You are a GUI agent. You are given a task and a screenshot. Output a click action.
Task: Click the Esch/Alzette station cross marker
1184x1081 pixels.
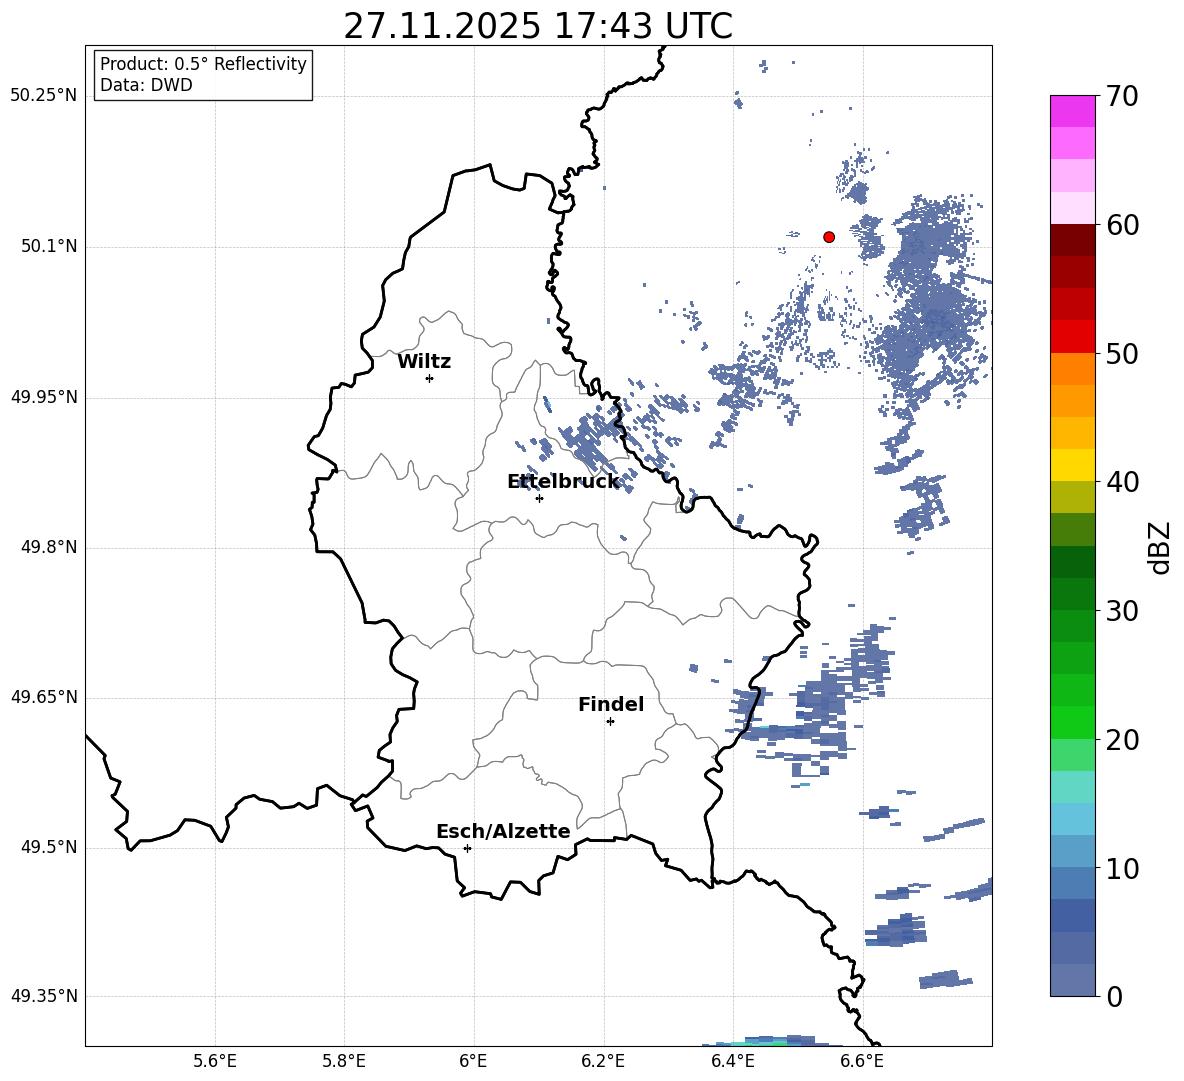(x=467, y=848)
